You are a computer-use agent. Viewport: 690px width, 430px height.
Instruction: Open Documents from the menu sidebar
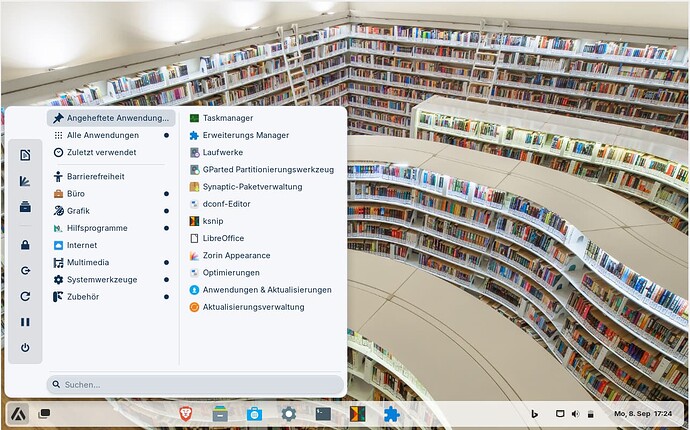tap(25, 155)
